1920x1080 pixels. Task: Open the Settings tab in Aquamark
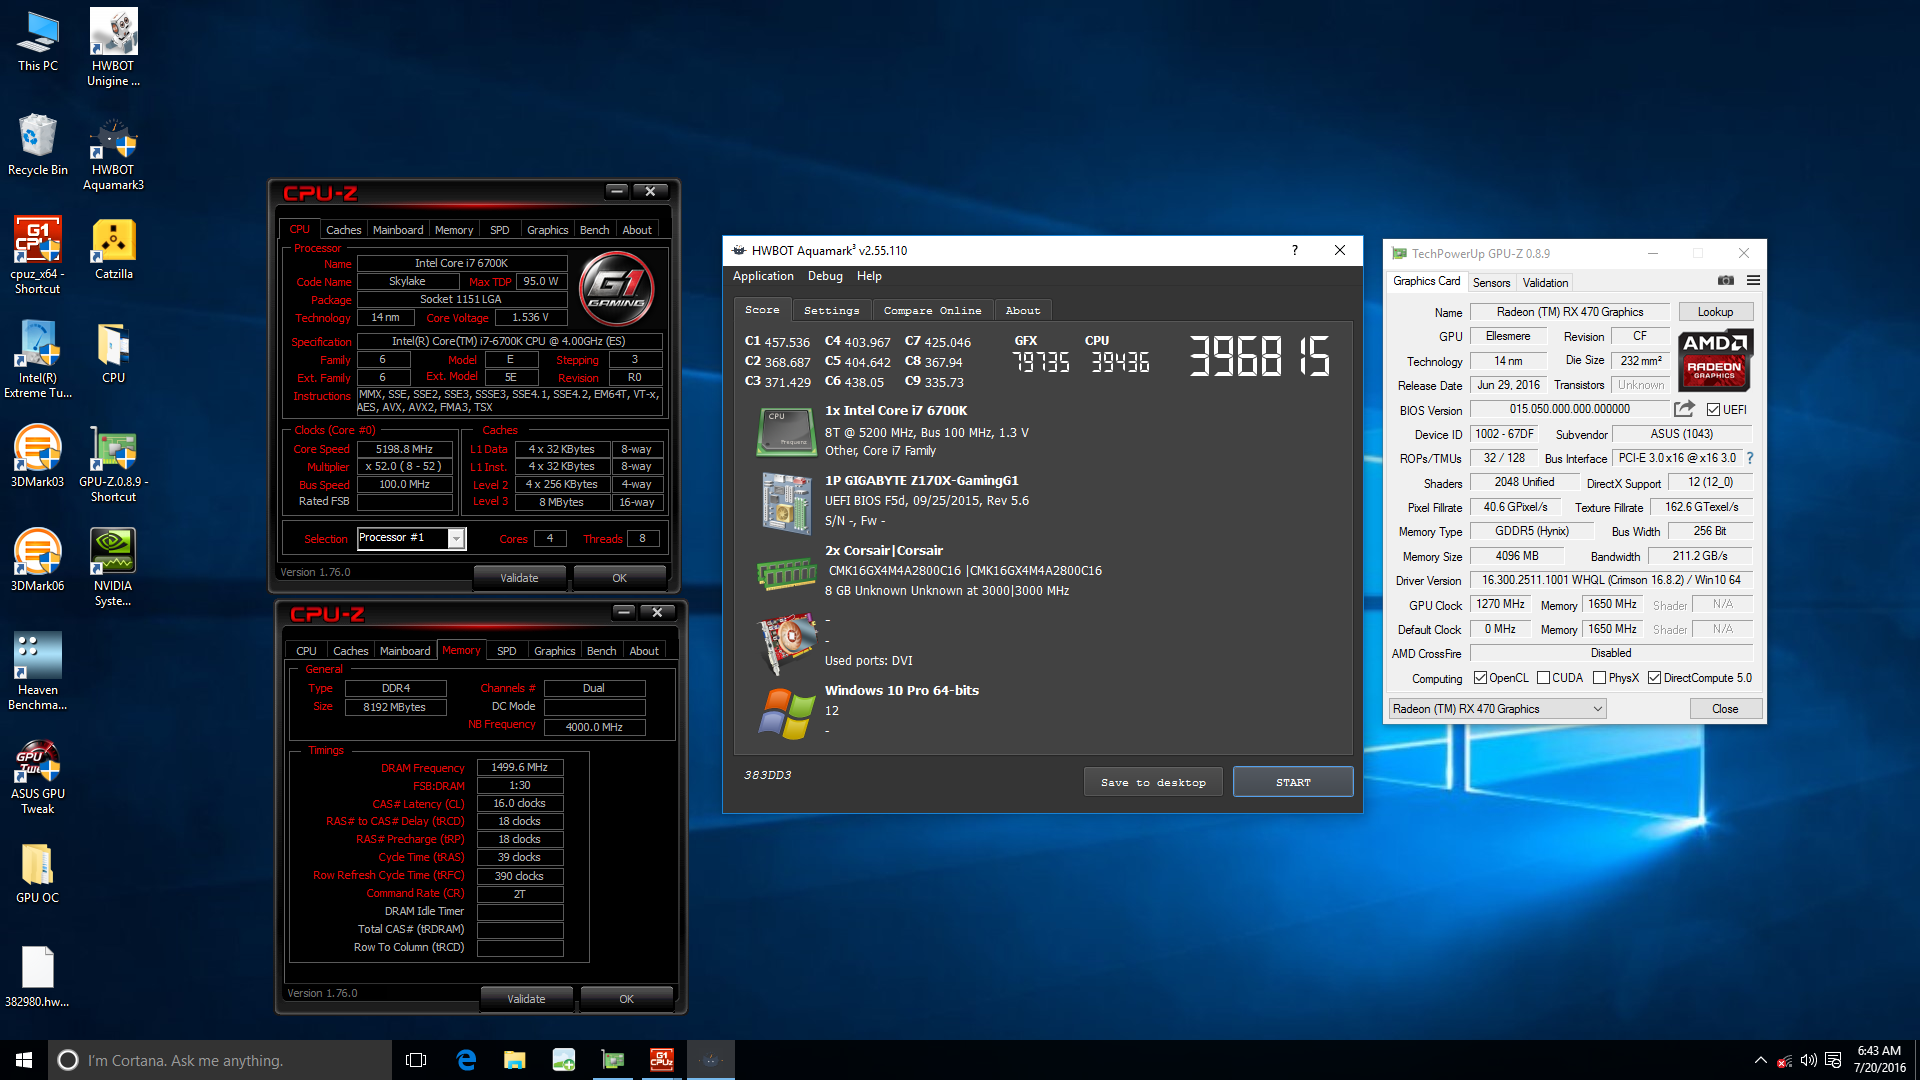tap(832, 311)
